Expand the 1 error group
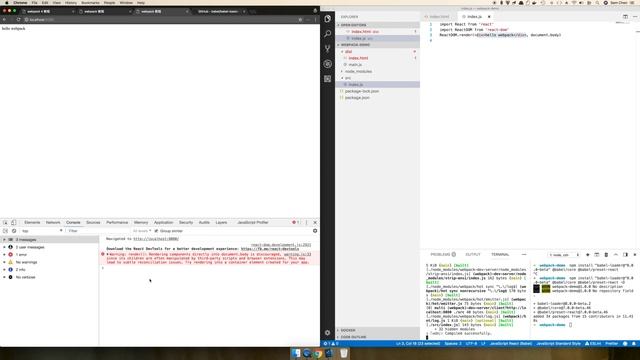This screenshot has height=360, width=640. [4, 255]
